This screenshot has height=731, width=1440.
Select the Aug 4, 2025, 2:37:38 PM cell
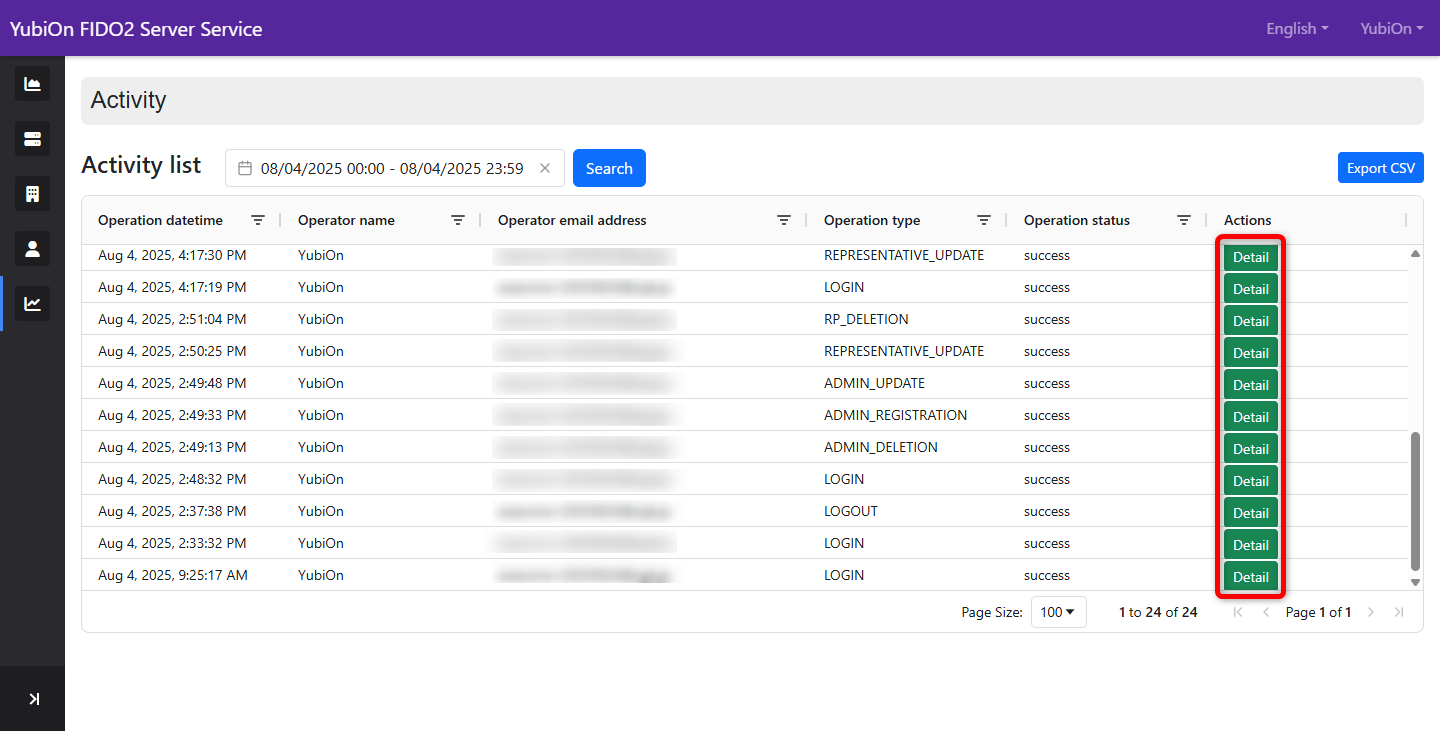(172, 511)
